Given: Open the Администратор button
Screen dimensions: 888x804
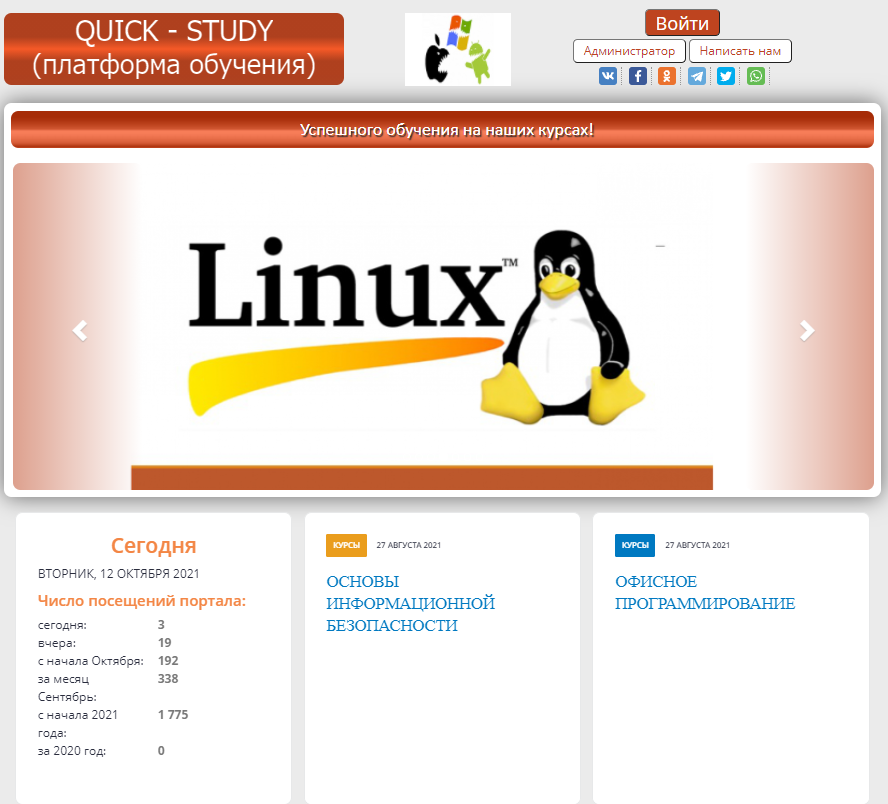Looking at the screenshot, I should 629,51.
